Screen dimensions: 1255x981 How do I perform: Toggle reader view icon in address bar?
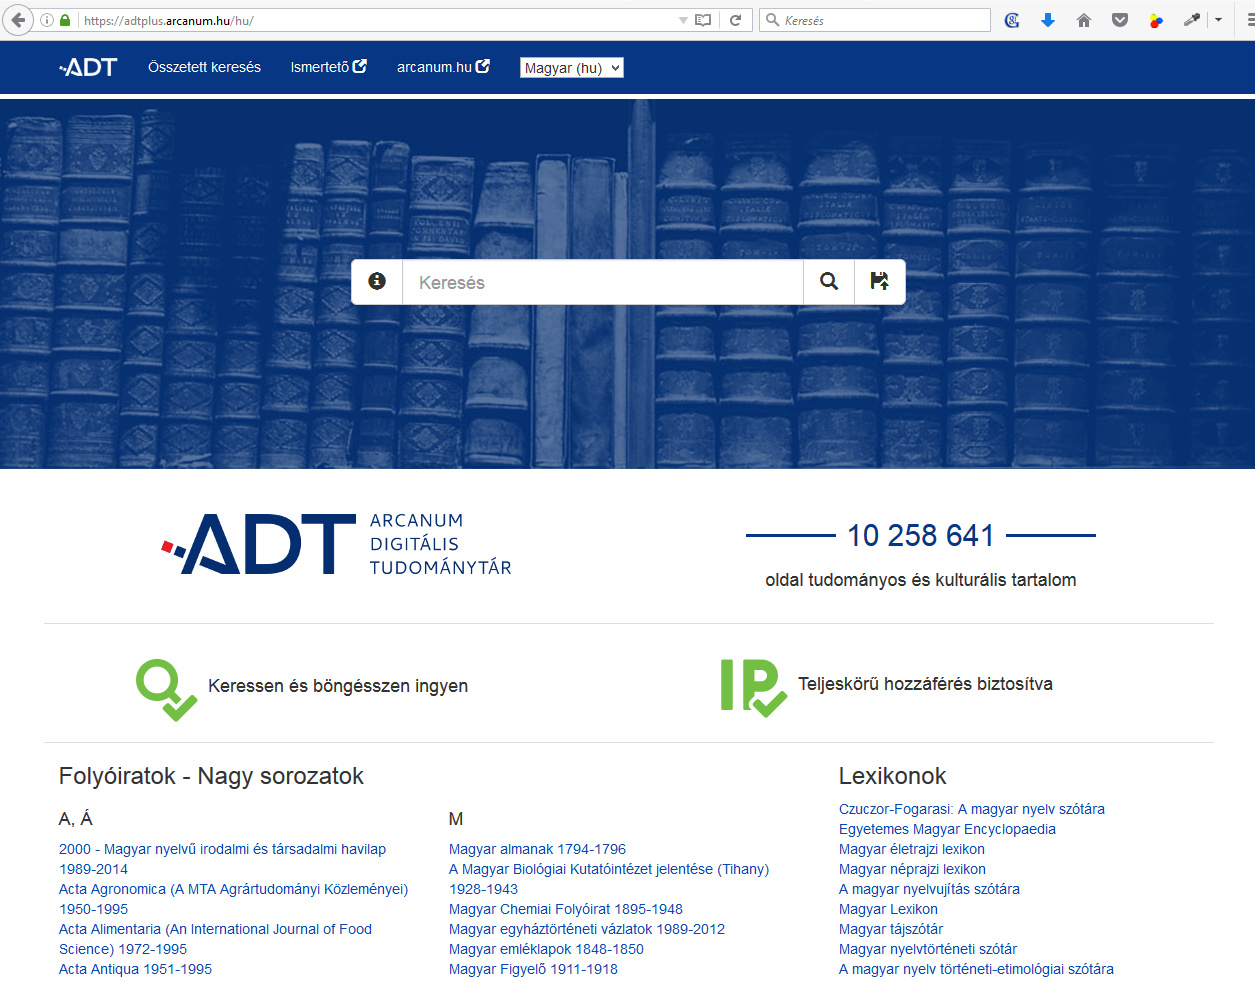(703, 20)
